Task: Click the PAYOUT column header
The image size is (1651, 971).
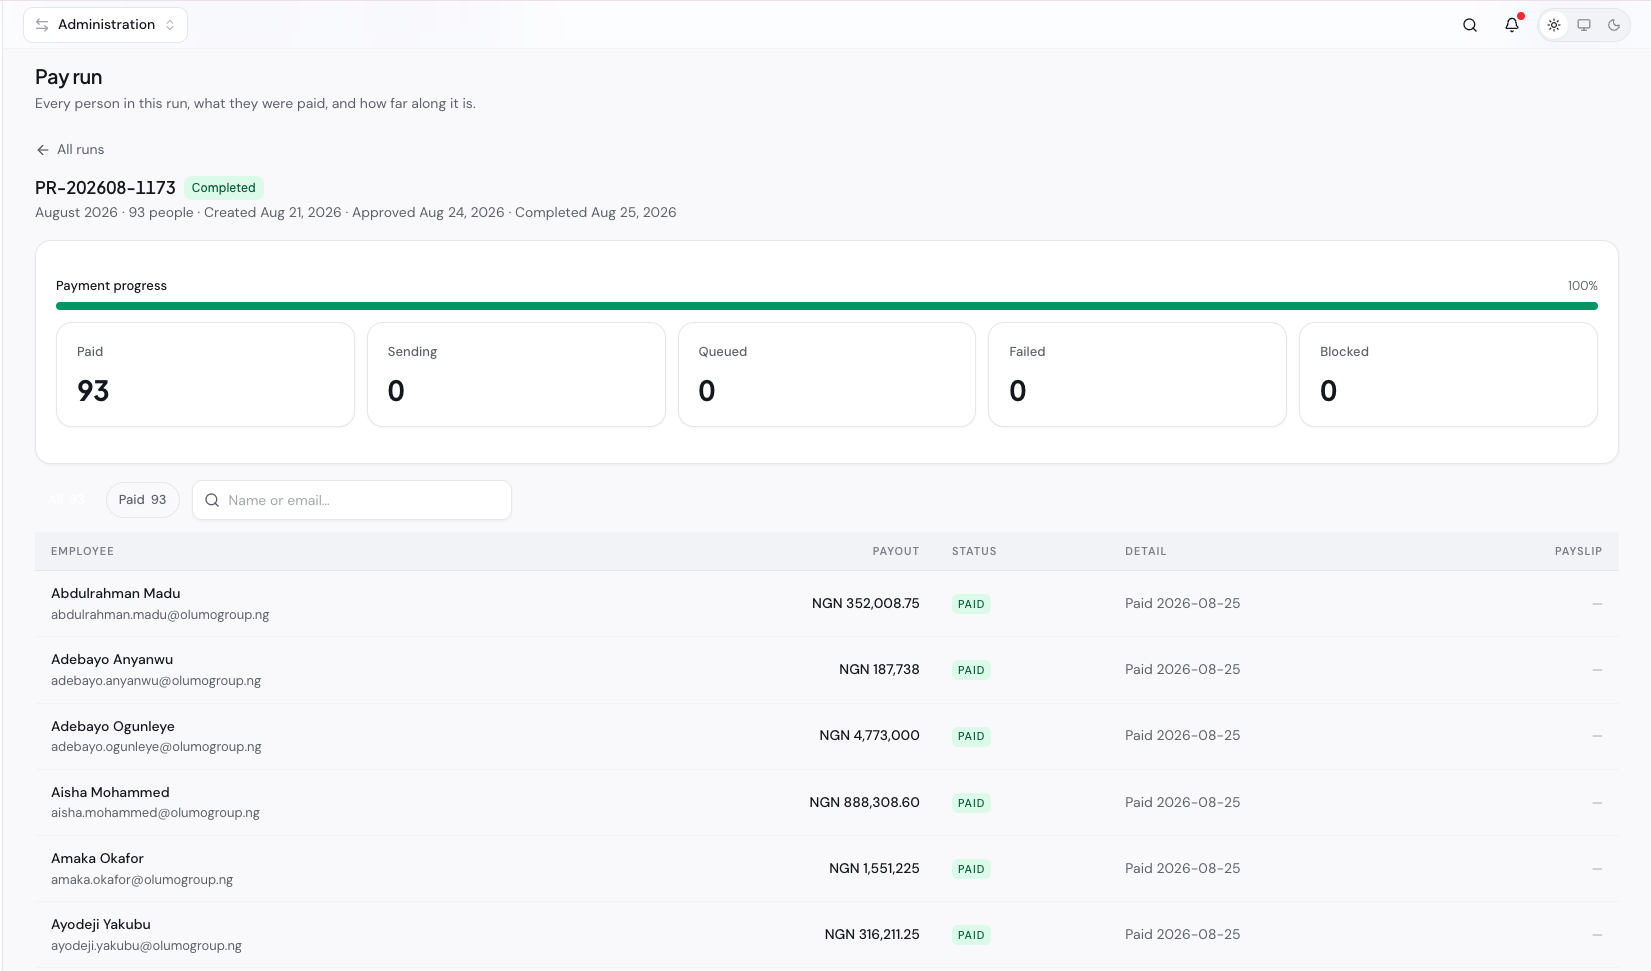Action: (896, 551)
